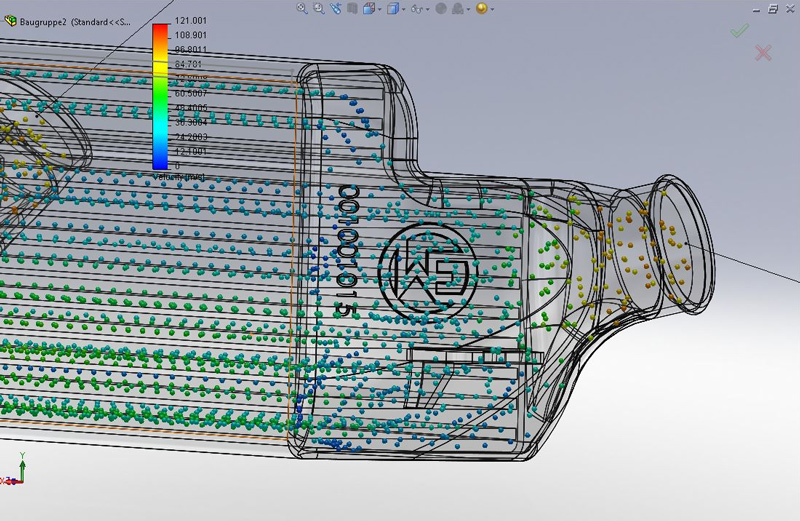Open the View Settings dropdown arrow
This screenshot has height=521, width=800.
492,9
